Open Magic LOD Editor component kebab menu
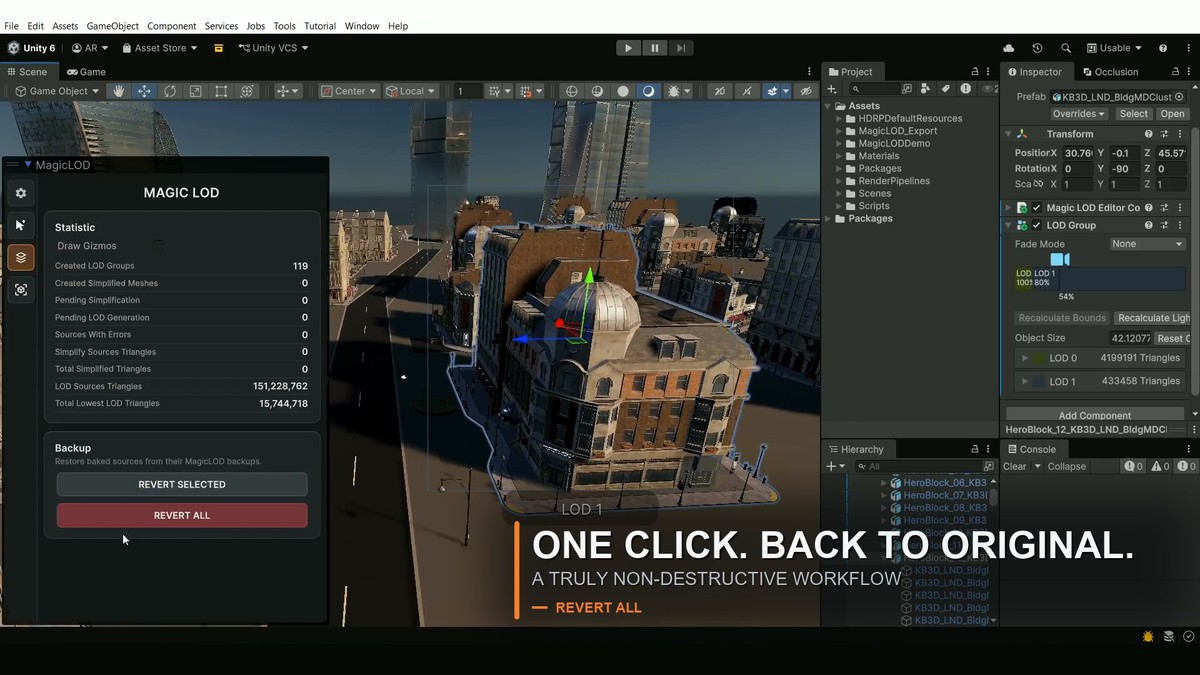1200x675 pixels. [x=1180, y=208]
